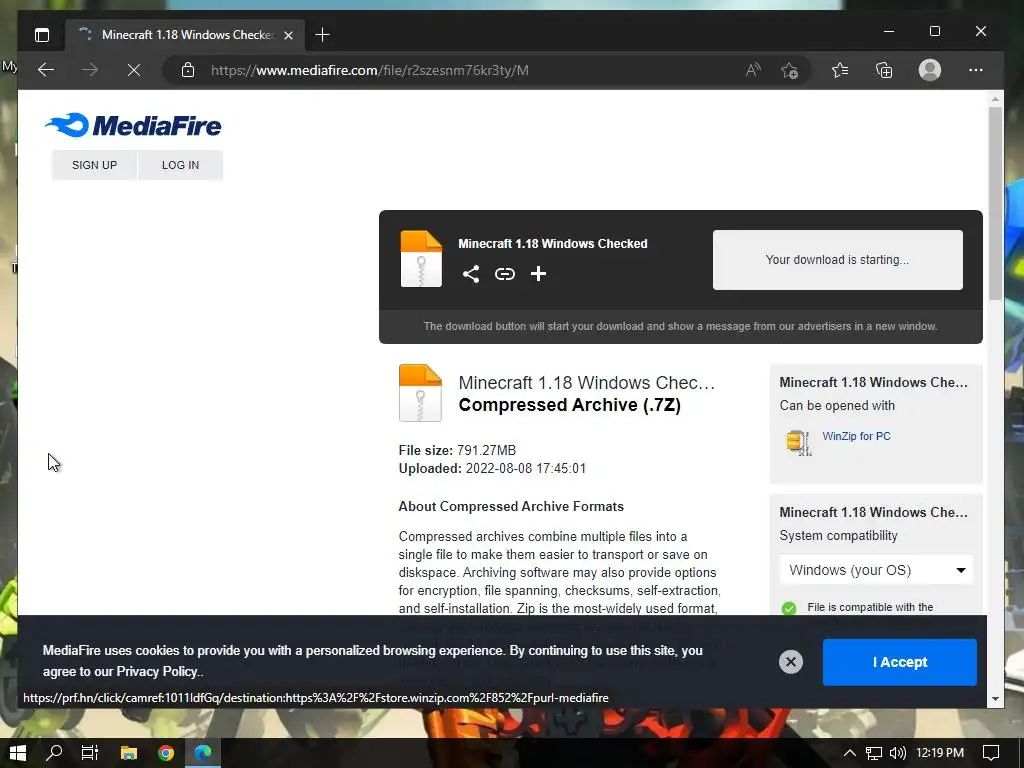Screen dimensions: 1024x768
Task: Click the green compatibility checkmark icon
Action: pos(789,608)
